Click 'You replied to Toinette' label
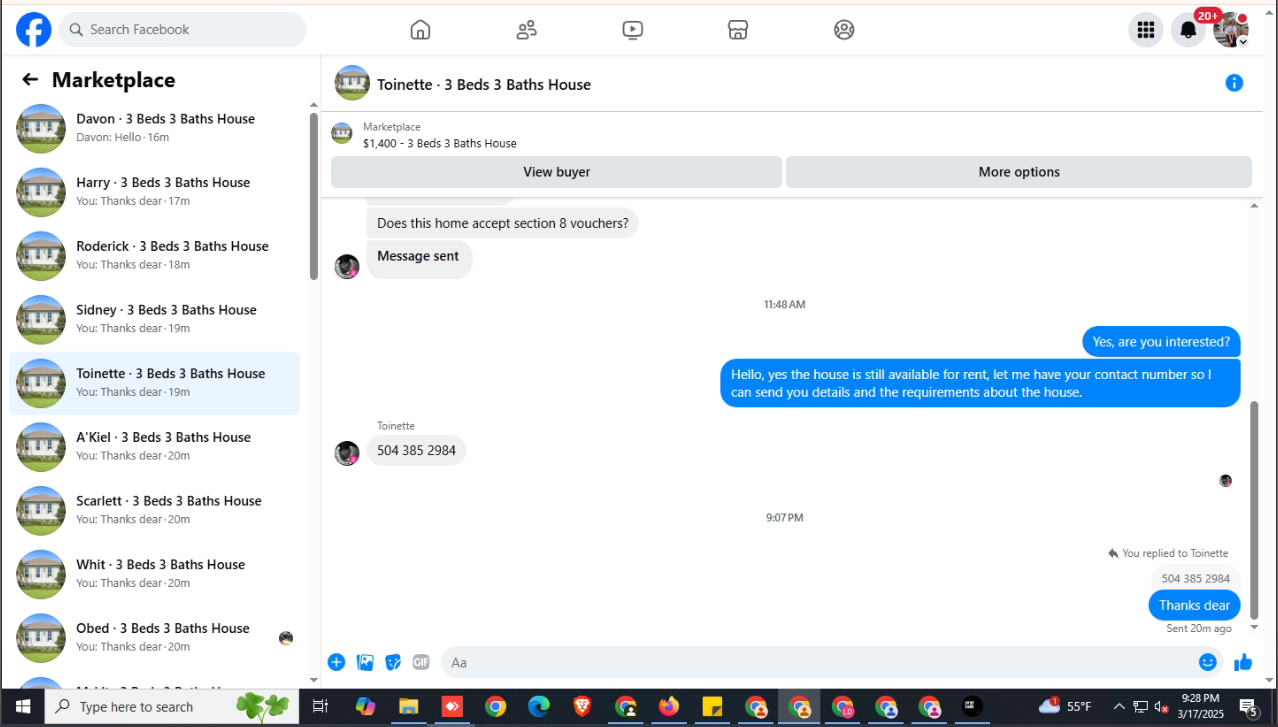Viewport: 1278px width, 727px height. 1168,553
